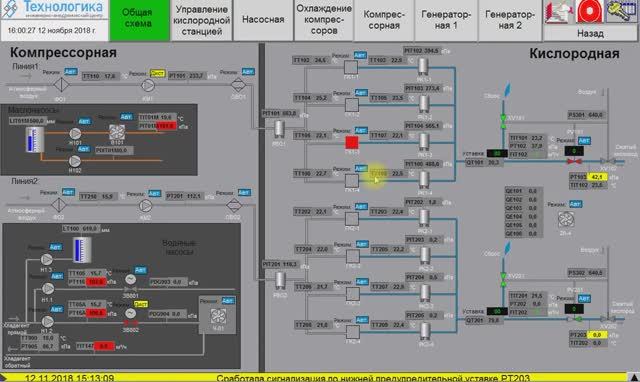This screenshot has height=382, width=640.
Task: Click the alarm bar left arrow
Action: click(3, 378)
